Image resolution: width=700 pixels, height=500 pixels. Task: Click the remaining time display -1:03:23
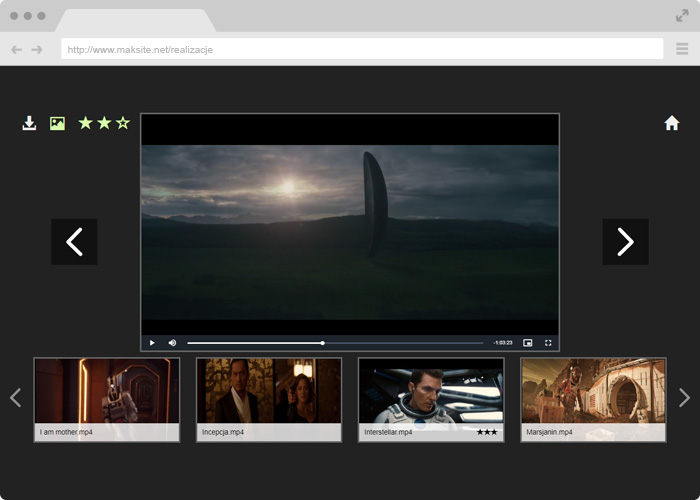tap(503, 343)
